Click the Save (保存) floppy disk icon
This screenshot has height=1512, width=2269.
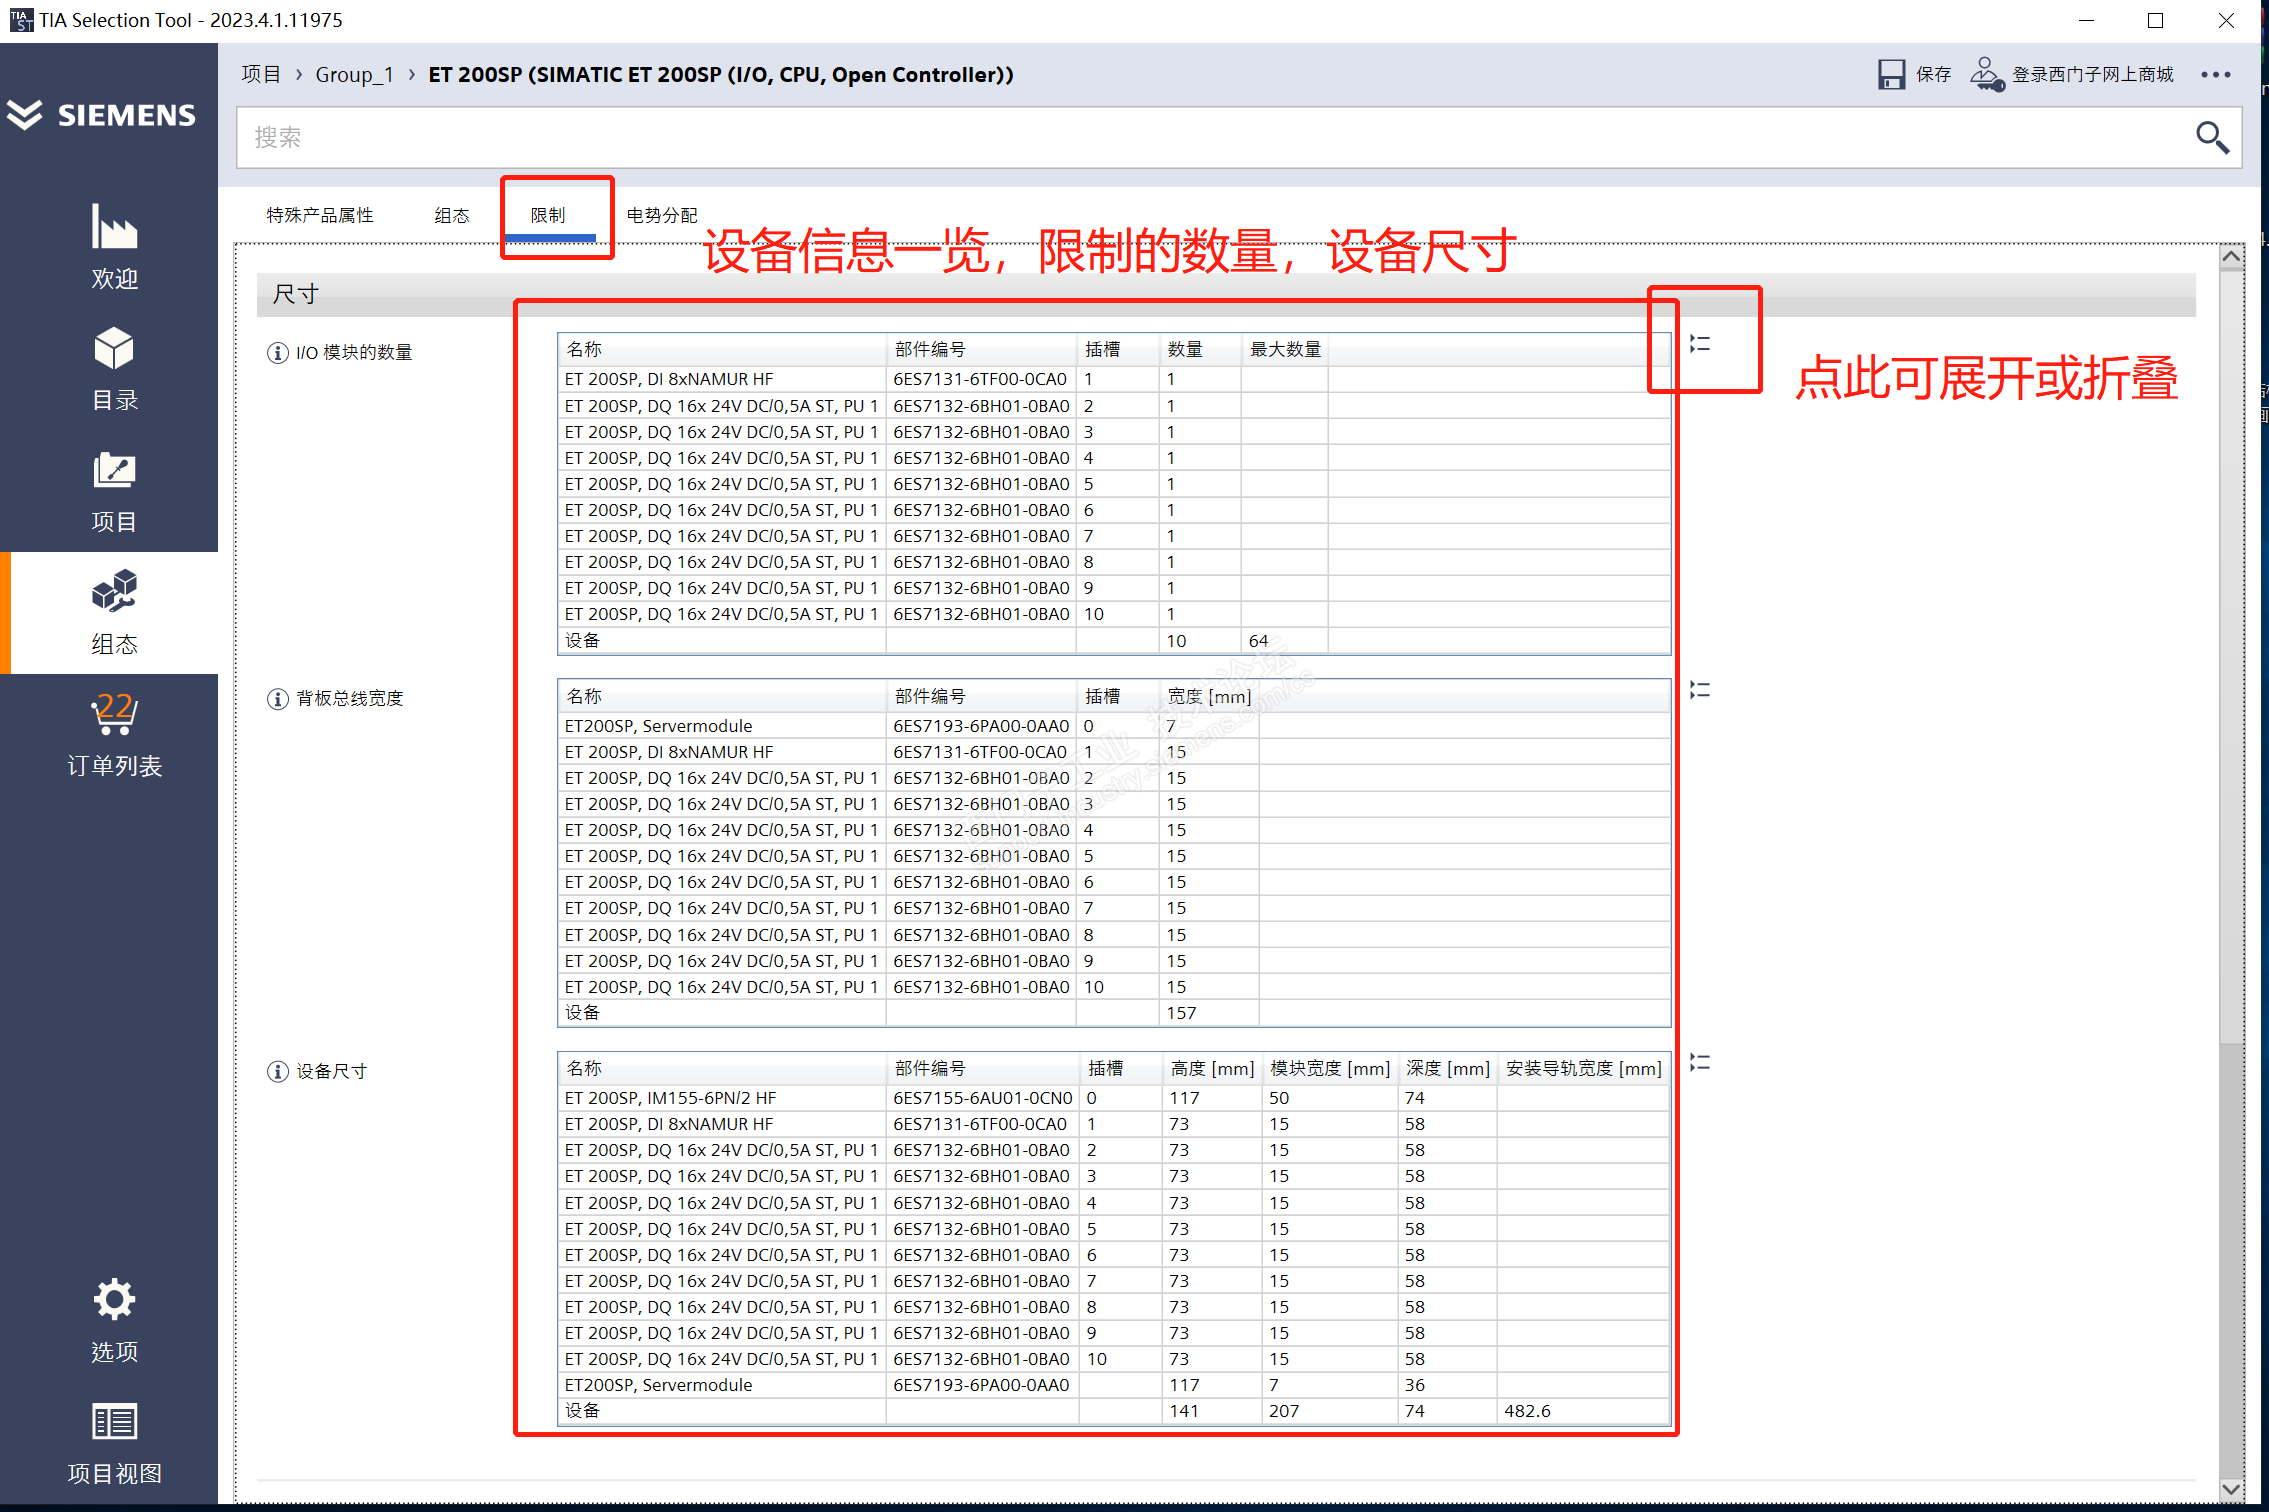1891,75
